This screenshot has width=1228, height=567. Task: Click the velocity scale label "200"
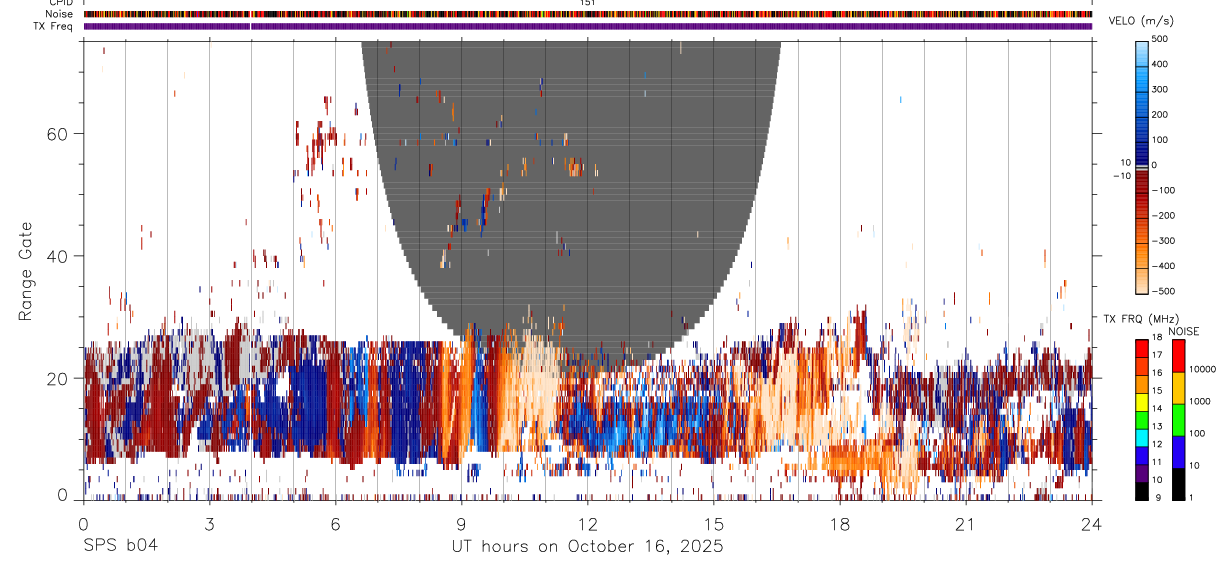click(x=1160, y=114)
